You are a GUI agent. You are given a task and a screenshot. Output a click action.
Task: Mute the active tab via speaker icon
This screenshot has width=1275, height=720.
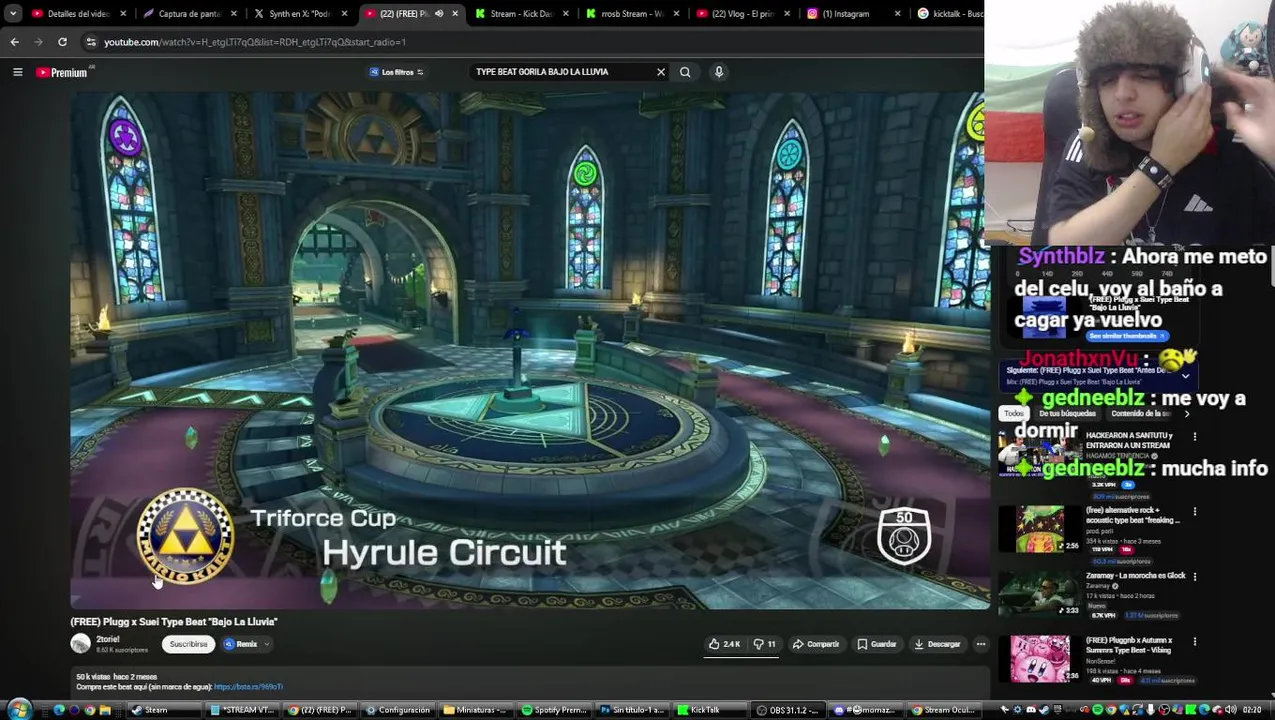click(438, 14)
